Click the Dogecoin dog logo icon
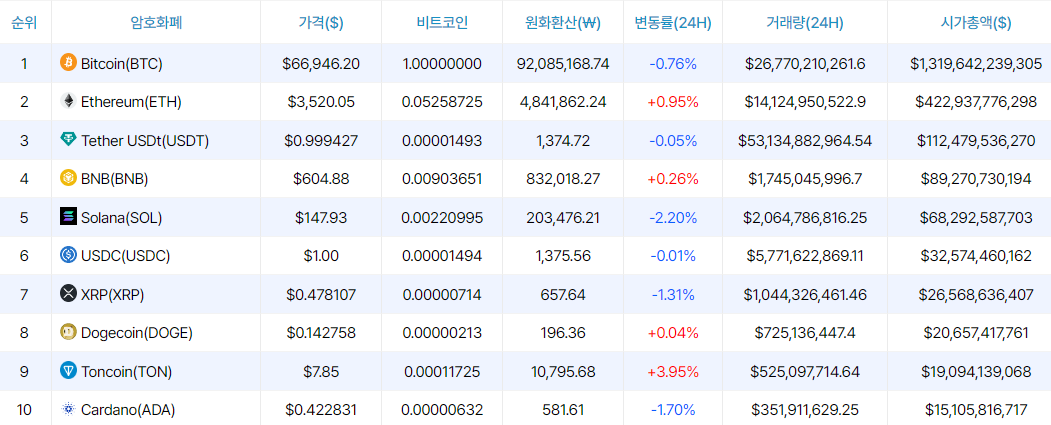Image resolution: width=1051 pixels, height=425 pixels. click(68, 332)
